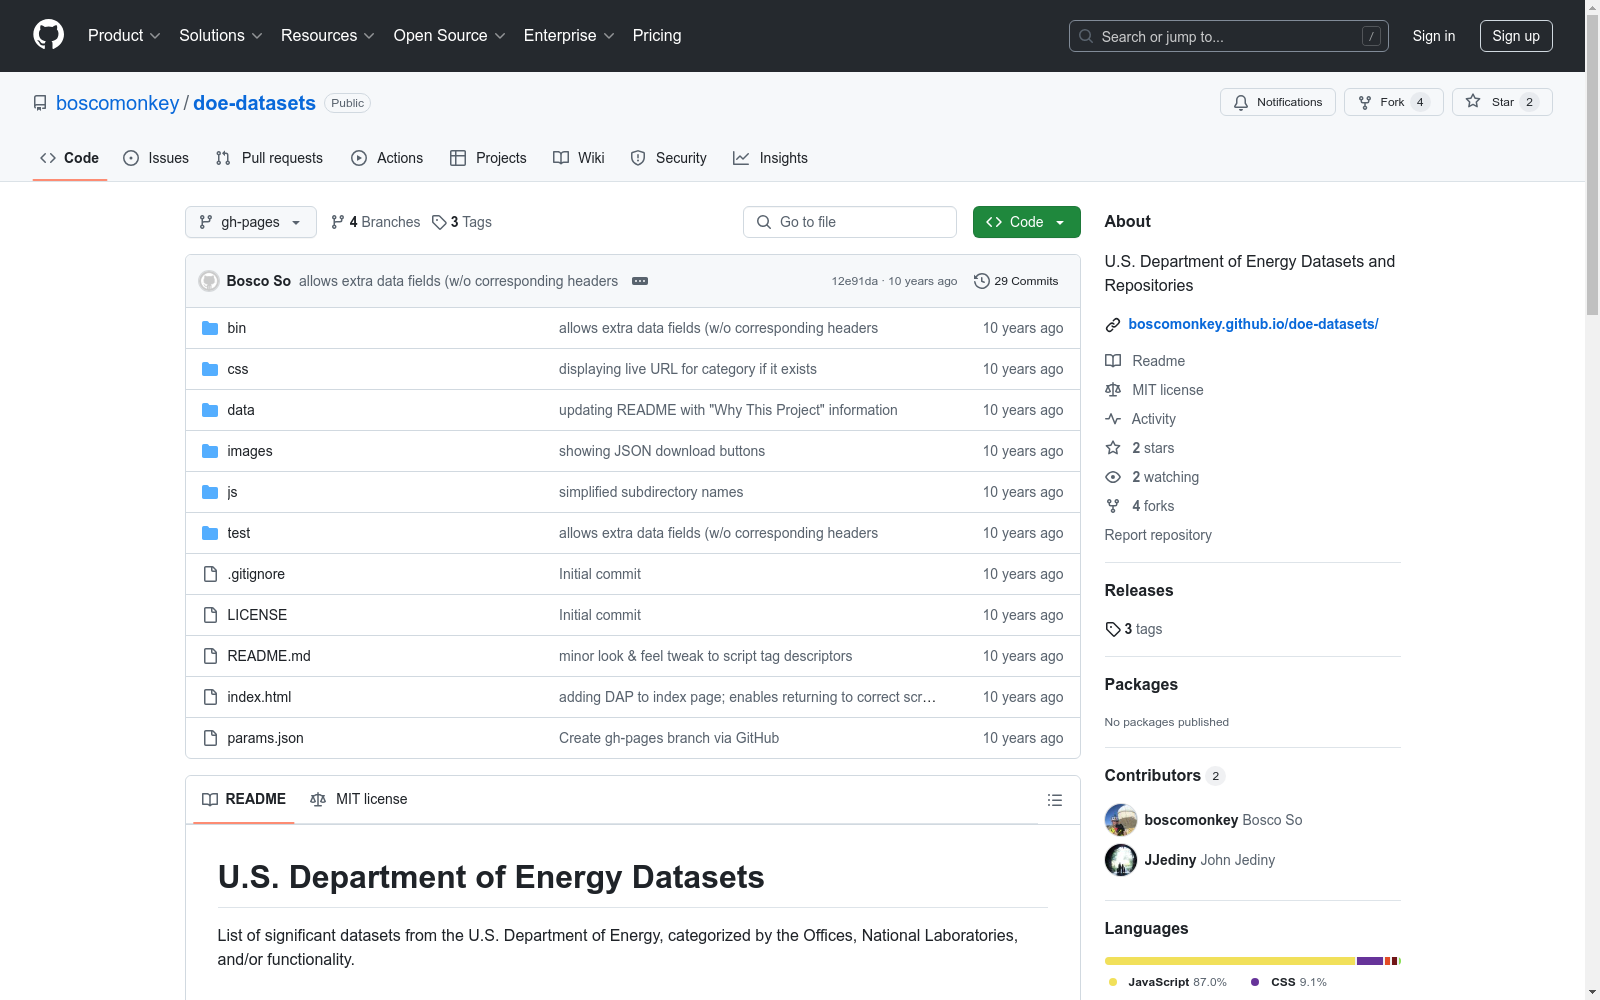
Task: Click the GitHub logo icon
Action: pyautogui.click(x=48, y=35)
